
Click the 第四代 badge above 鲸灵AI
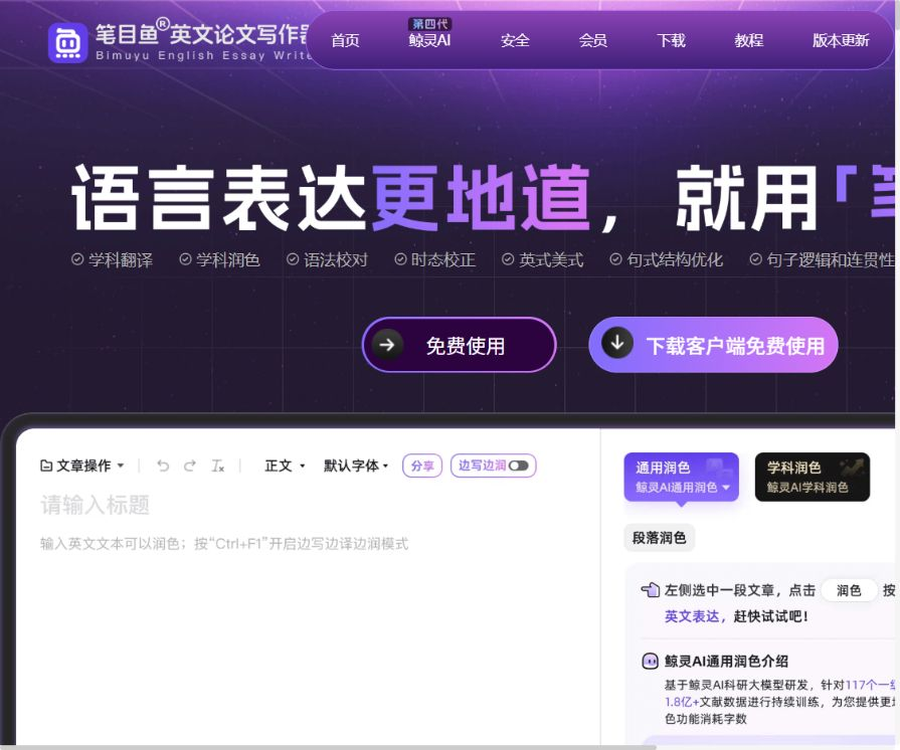[430, 24]
